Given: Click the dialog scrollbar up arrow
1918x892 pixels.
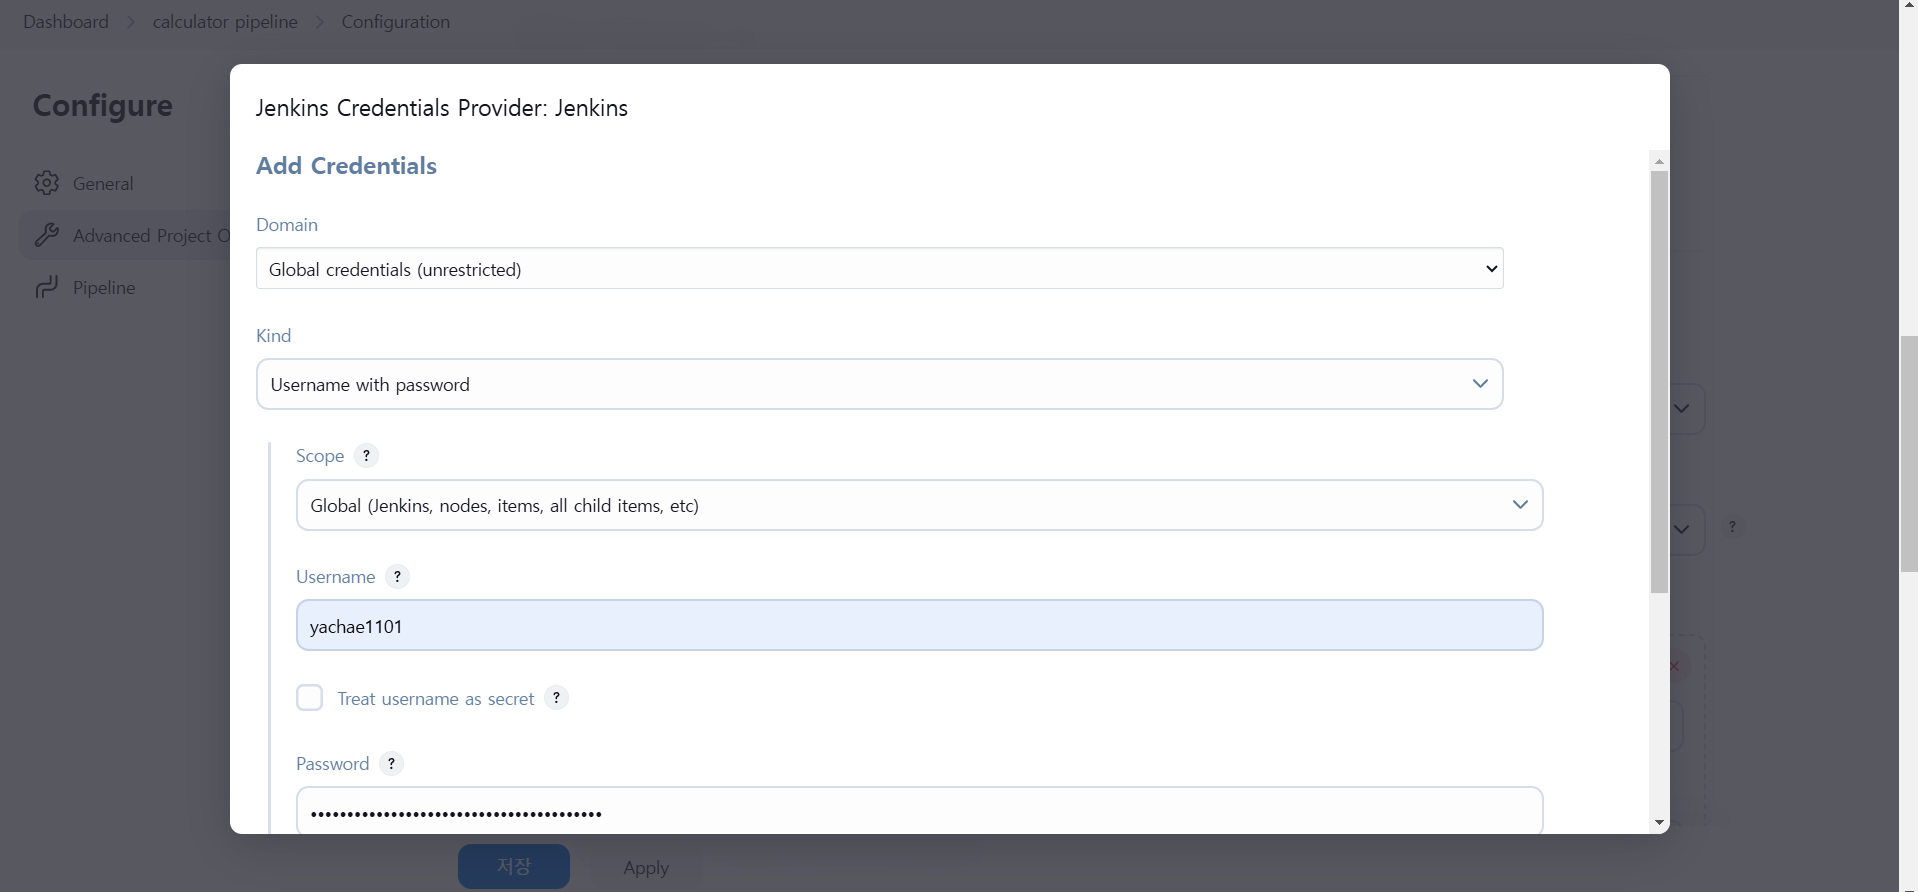Looking at the screenshot, I should (1660, 161).
